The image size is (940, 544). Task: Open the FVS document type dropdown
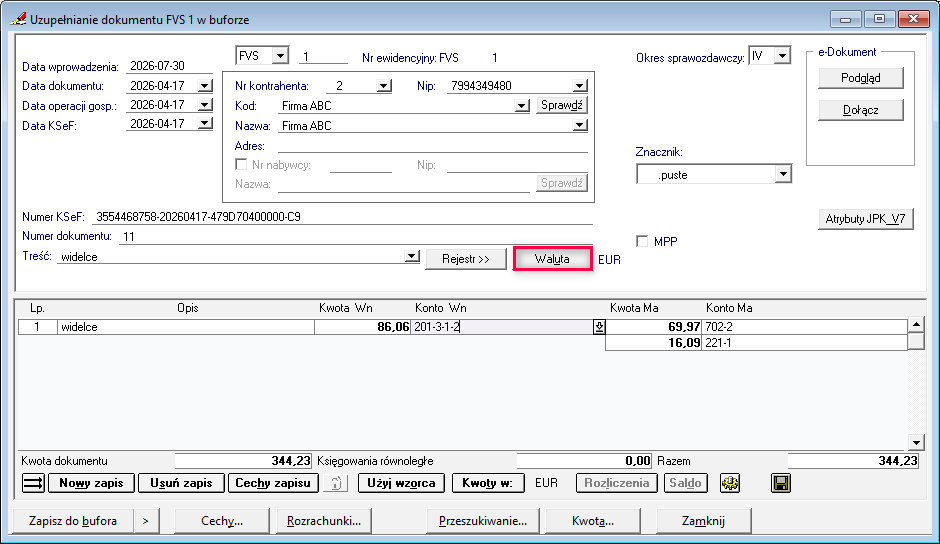click(280, 56)
